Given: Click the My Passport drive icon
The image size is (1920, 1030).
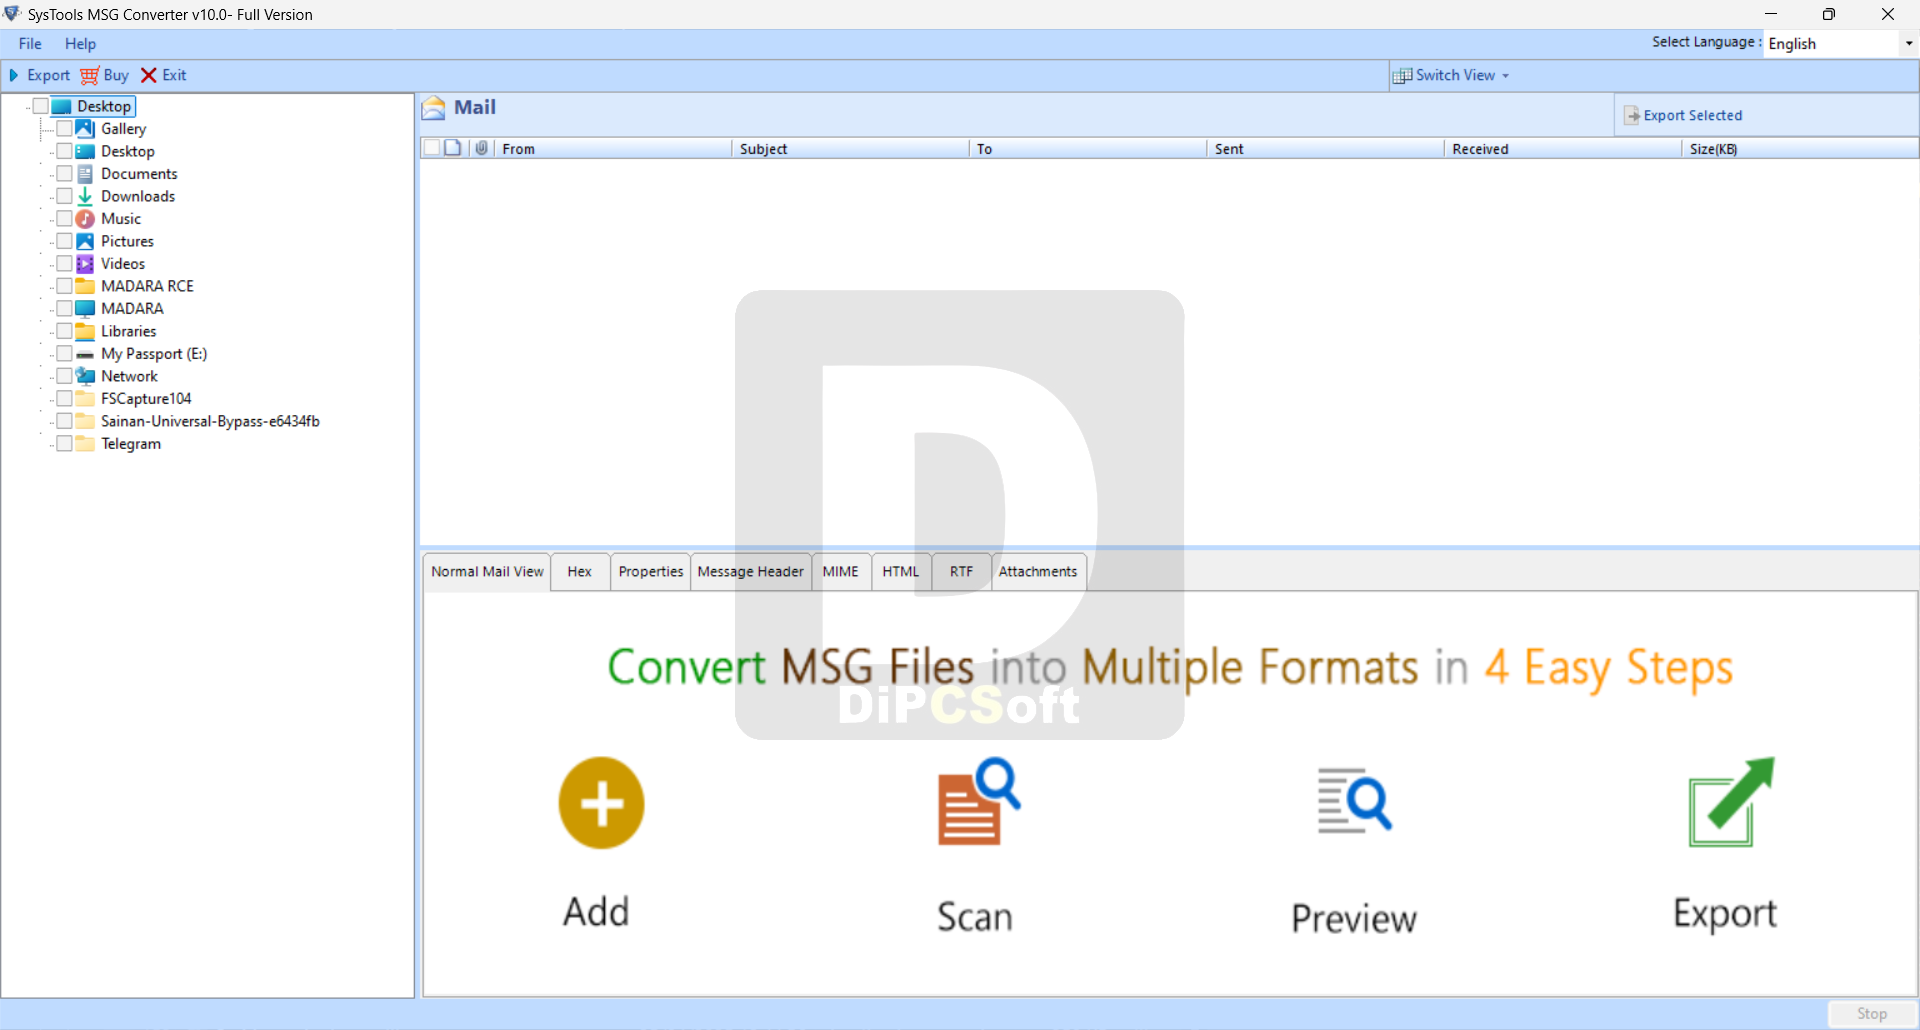Looking at the screenshot, I should pos(85,354).
